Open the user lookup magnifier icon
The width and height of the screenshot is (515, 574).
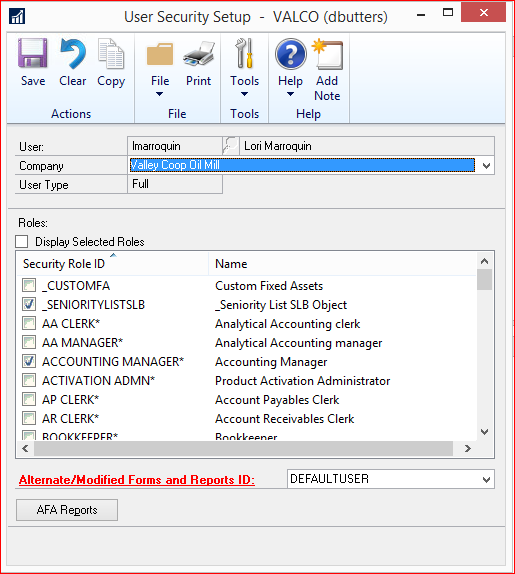coord(231,146)
